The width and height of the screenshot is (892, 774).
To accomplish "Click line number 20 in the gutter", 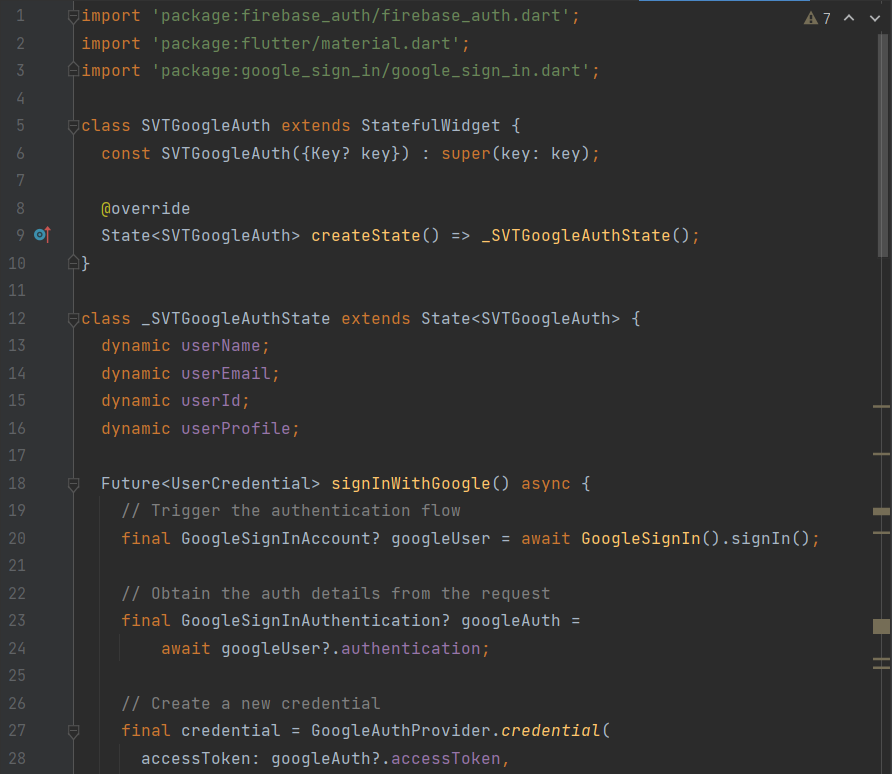I will pos(17,538).
